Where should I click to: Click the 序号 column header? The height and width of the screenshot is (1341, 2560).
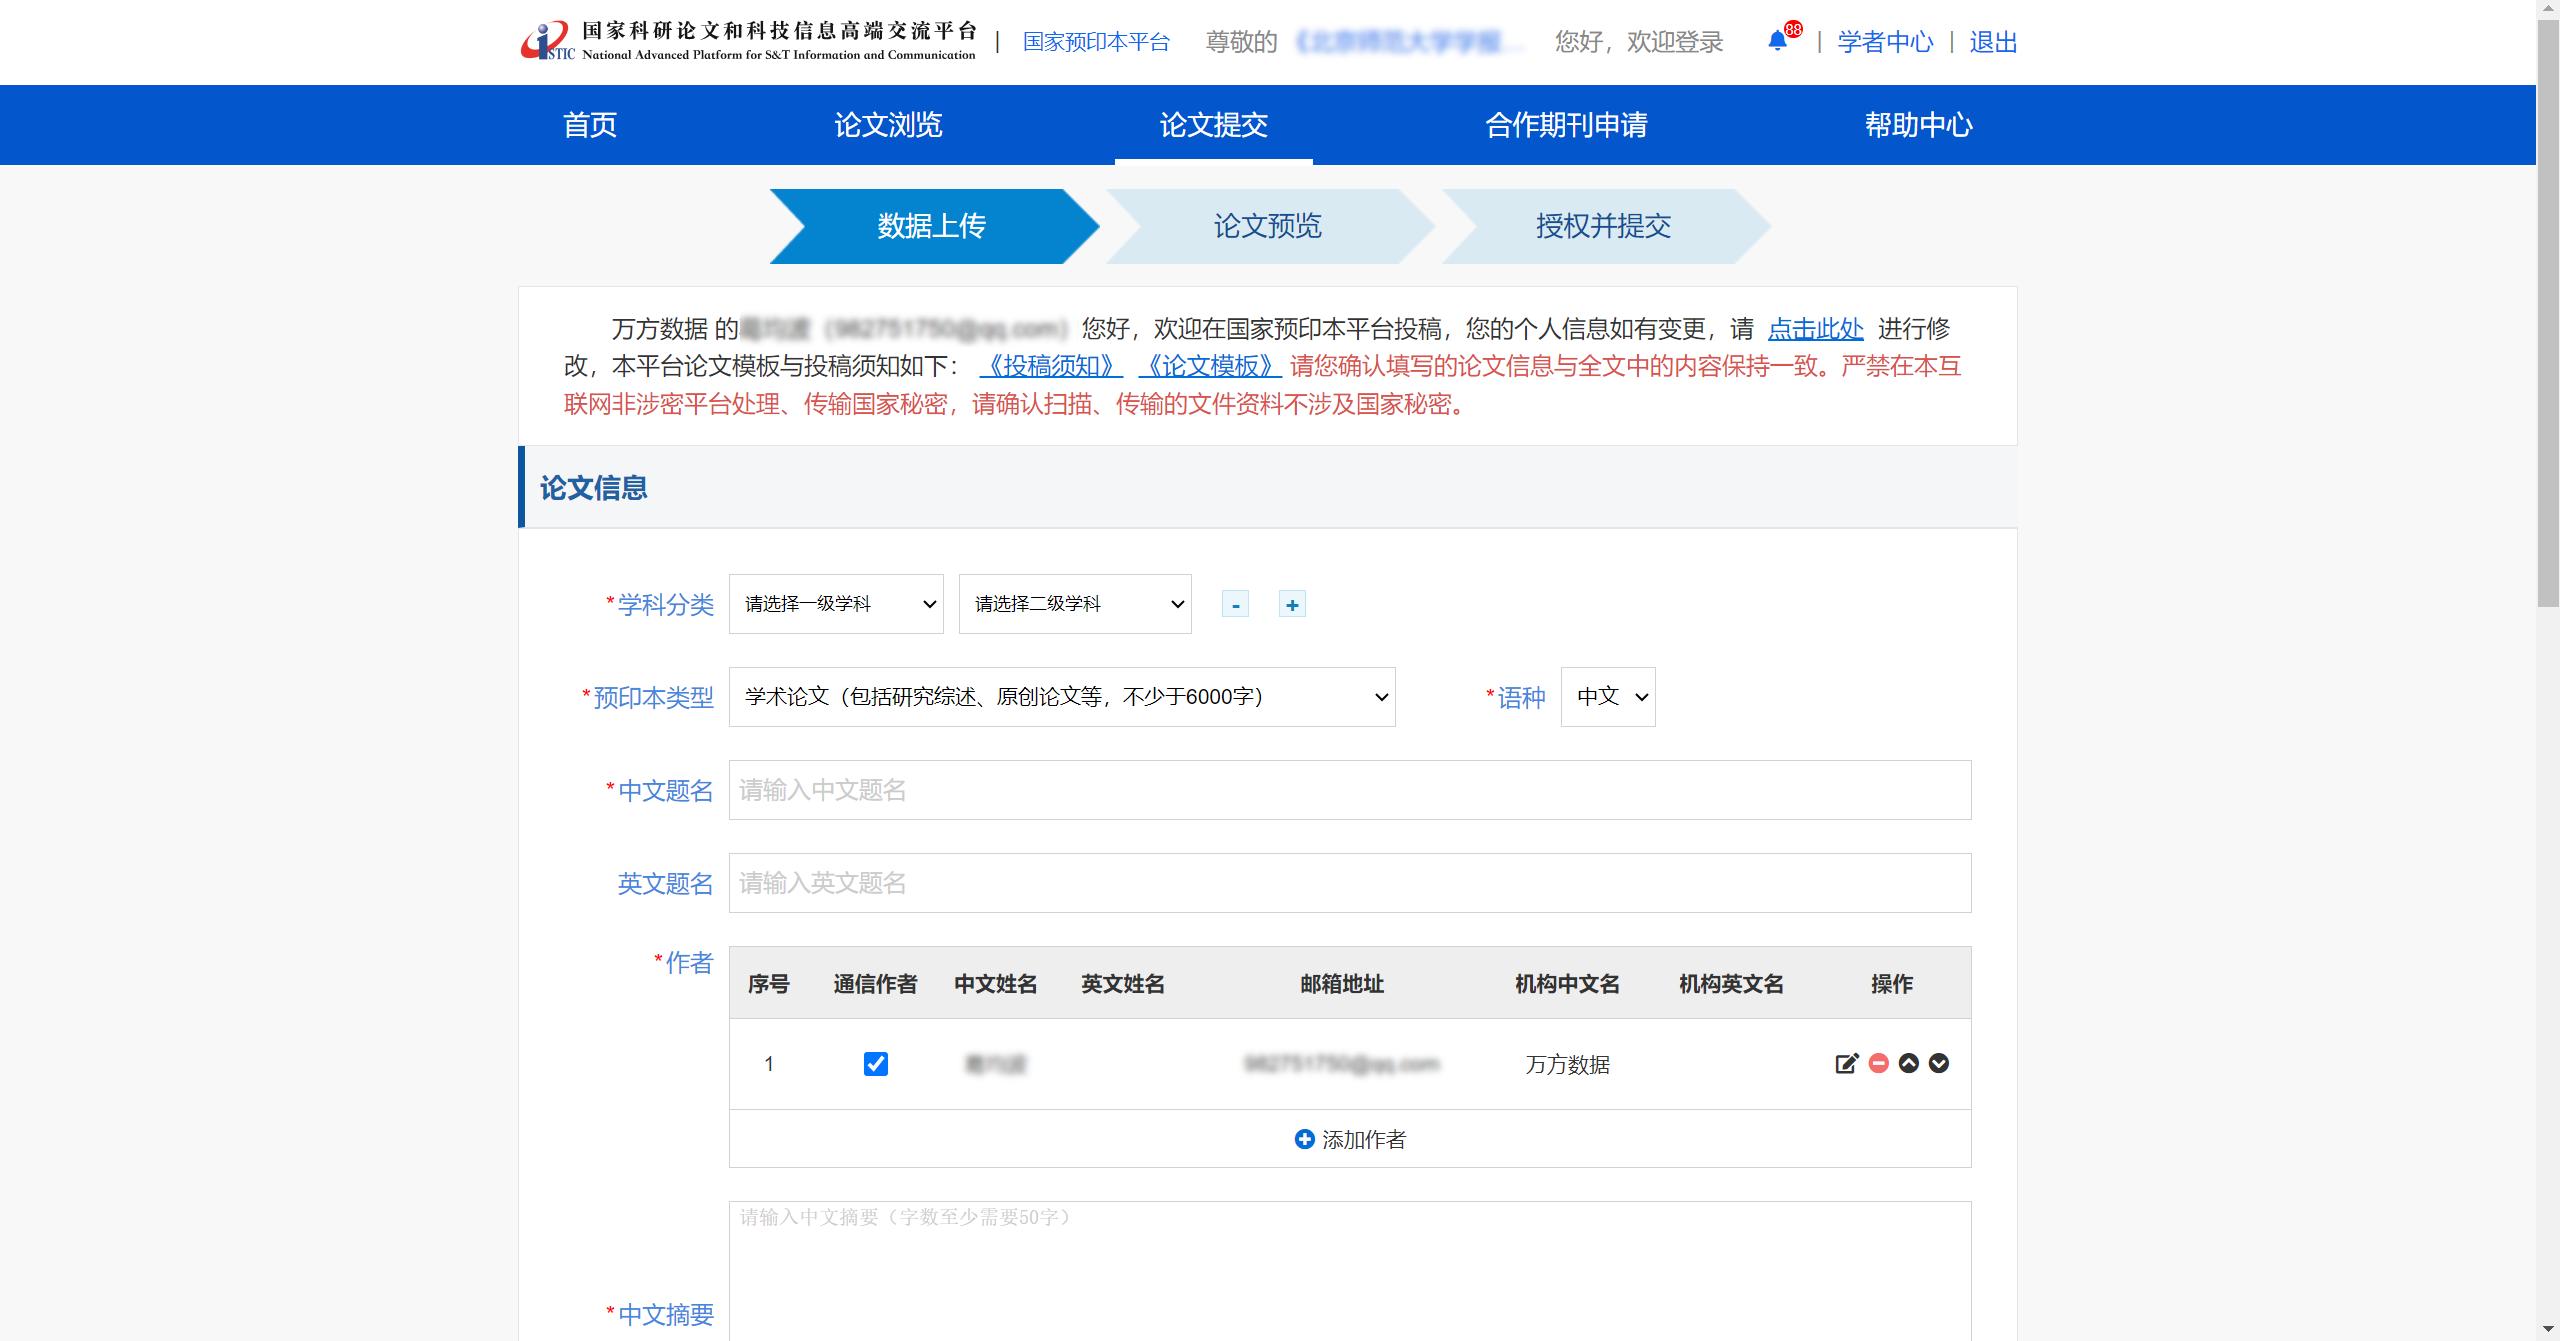coord(769,984)
